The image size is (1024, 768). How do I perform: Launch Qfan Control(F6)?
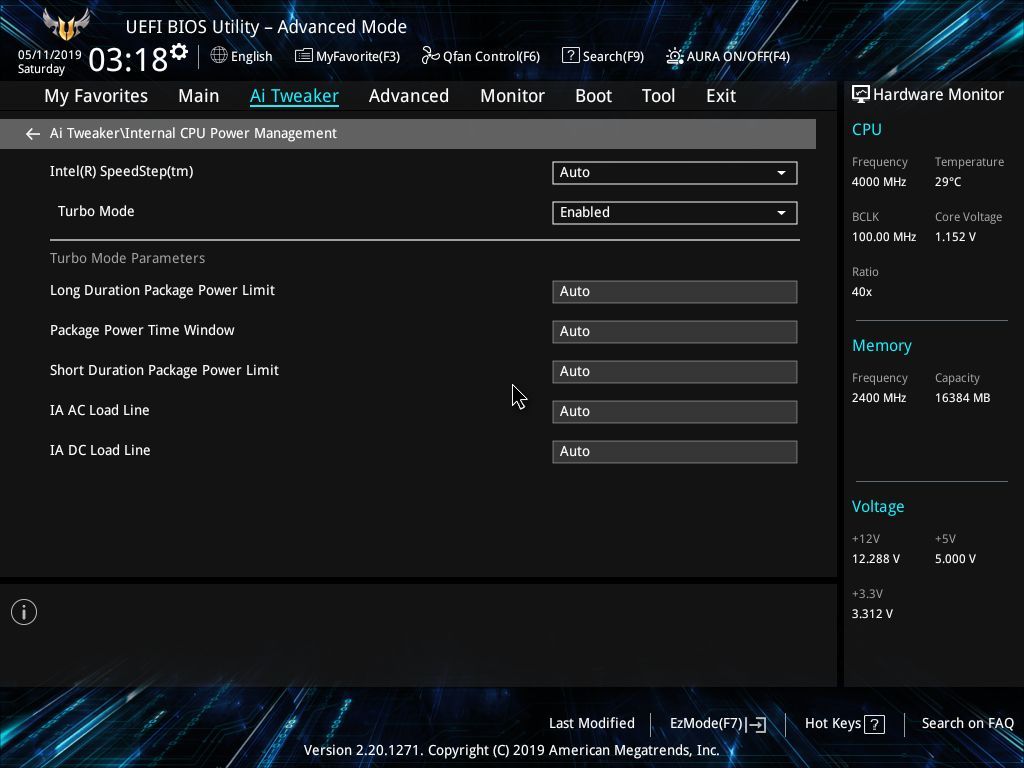[491, 56]
